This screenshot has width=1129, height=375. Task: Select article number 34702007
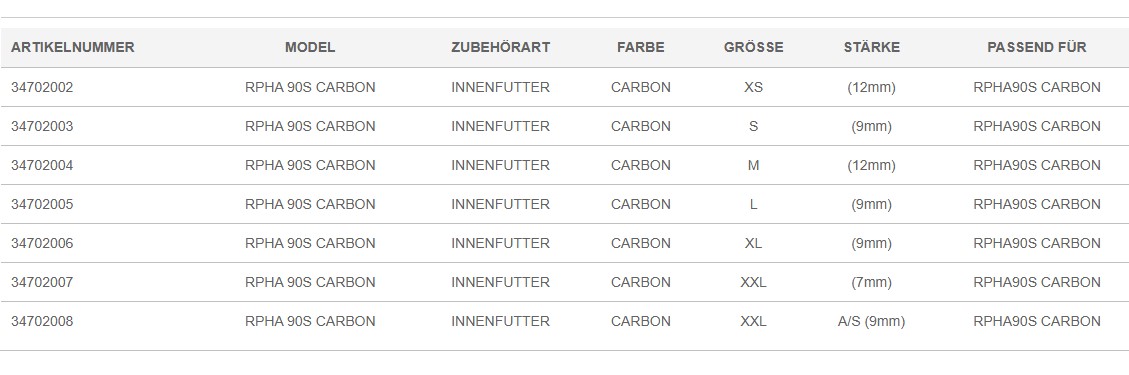[x=42, y=282]
